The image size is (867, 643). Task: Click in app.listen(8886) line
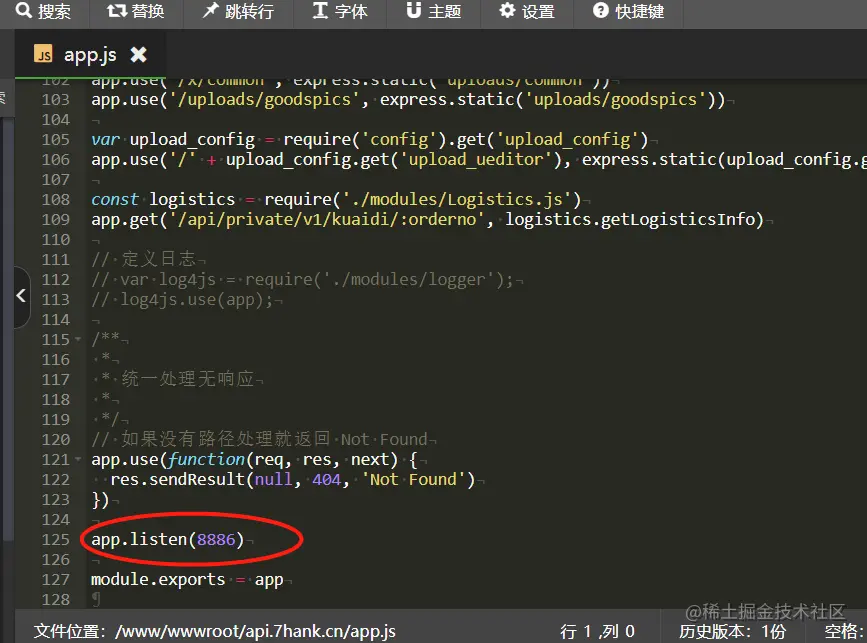click(x=168, y=540)
